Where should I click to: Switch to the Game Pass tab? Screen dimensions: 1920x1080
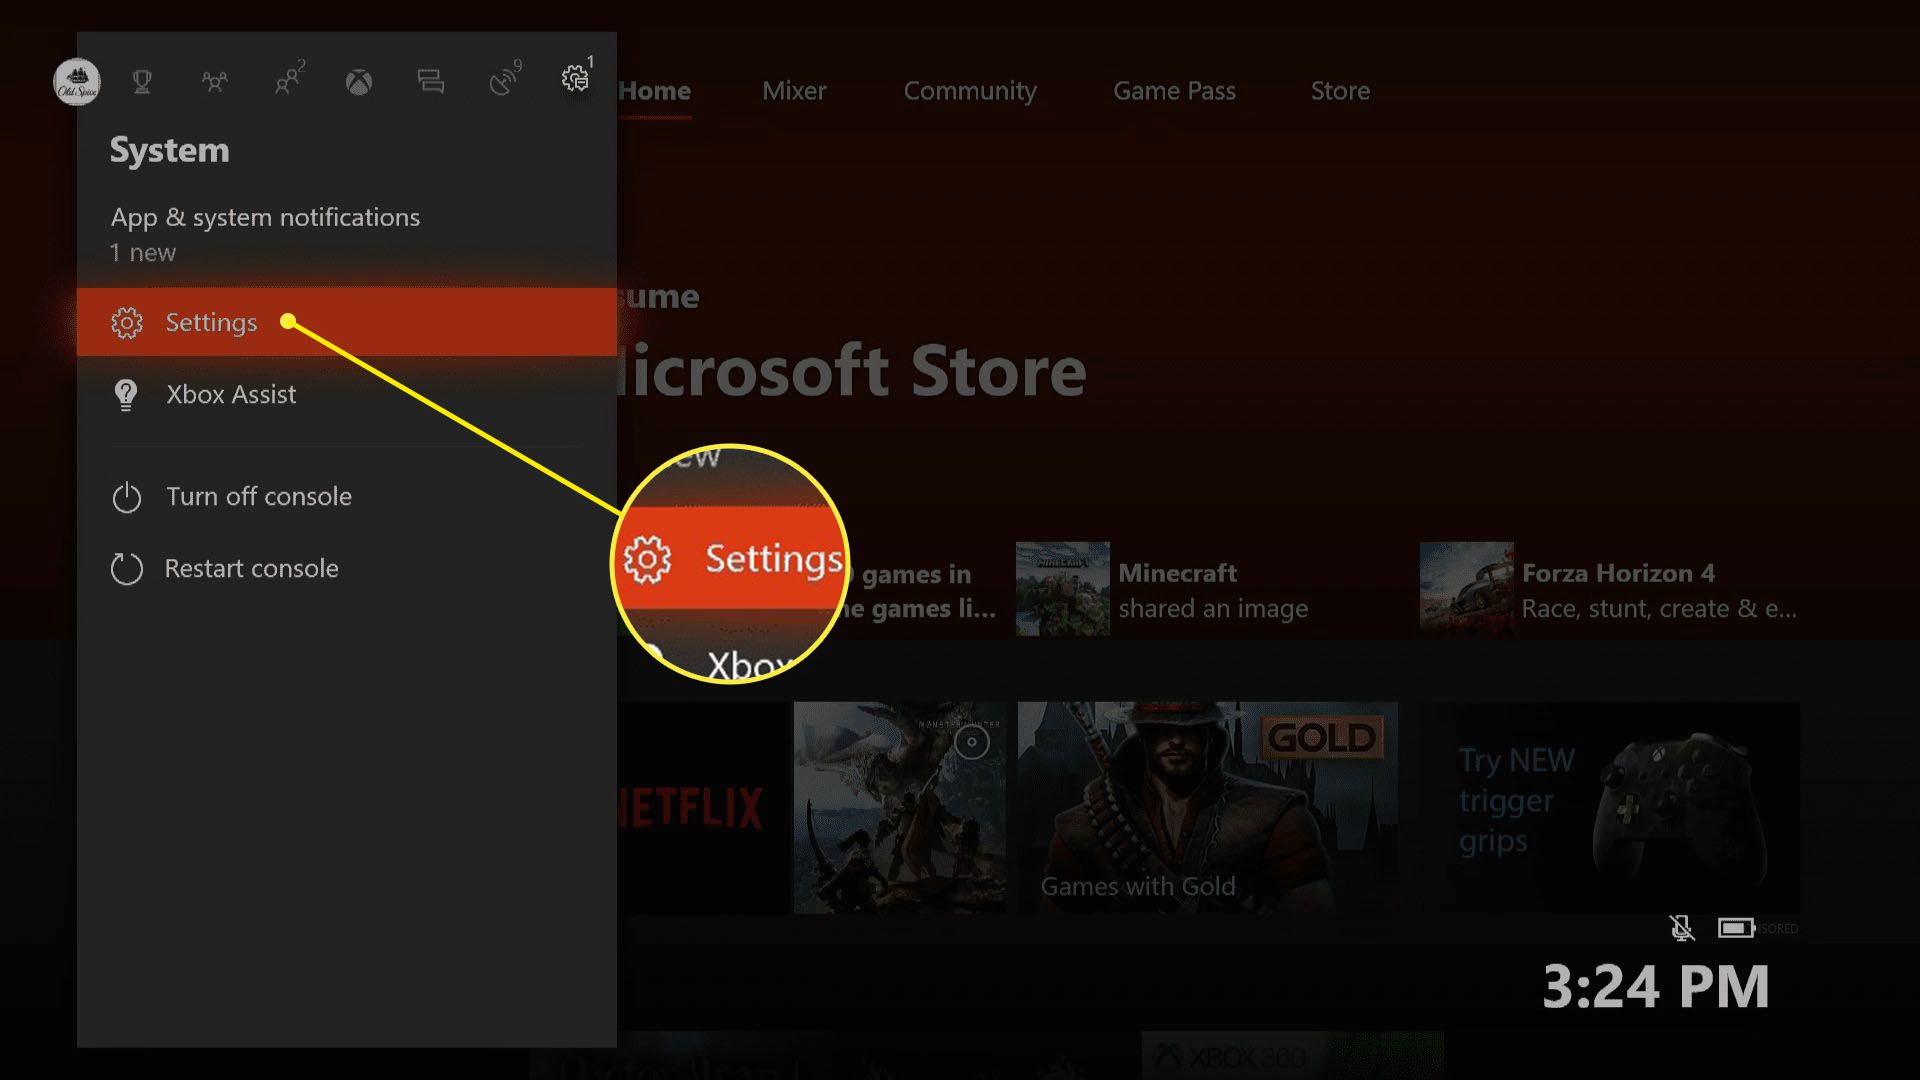click(x=1174, y=91)
